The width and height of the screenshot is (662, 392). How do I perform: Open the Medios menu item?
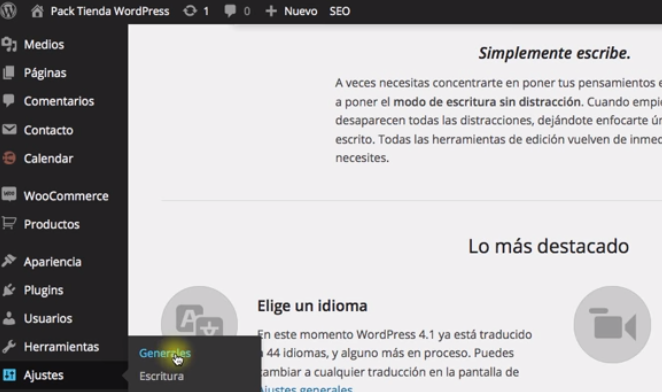click(44, 44)
